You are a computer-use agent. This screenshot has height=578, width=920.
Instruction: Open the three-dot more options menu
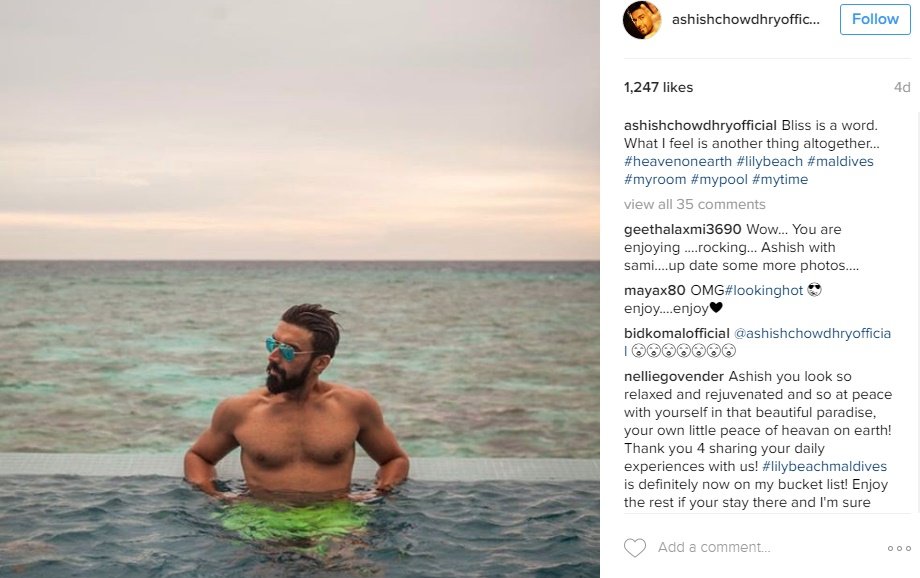pos(898,548)
